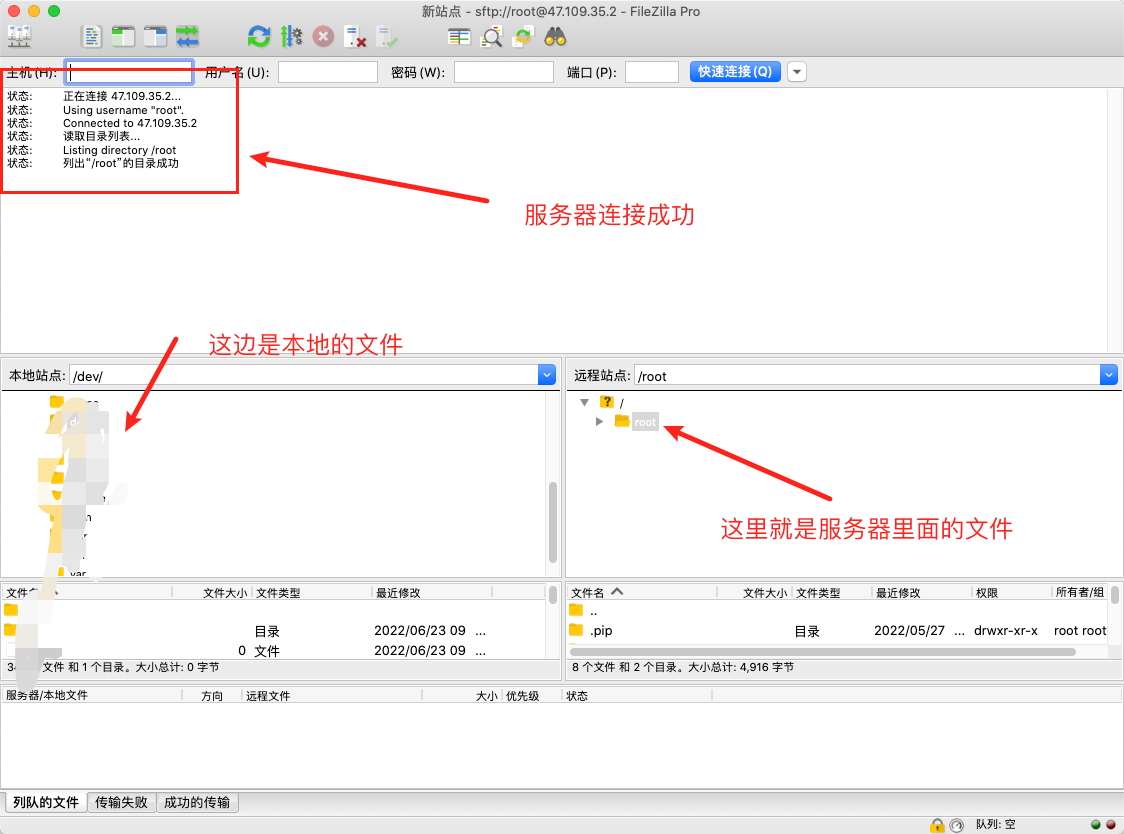Screen dimensions: 1124x834
Task: Cancel the current operation with red X icon
Action: [x=323, y=36]
